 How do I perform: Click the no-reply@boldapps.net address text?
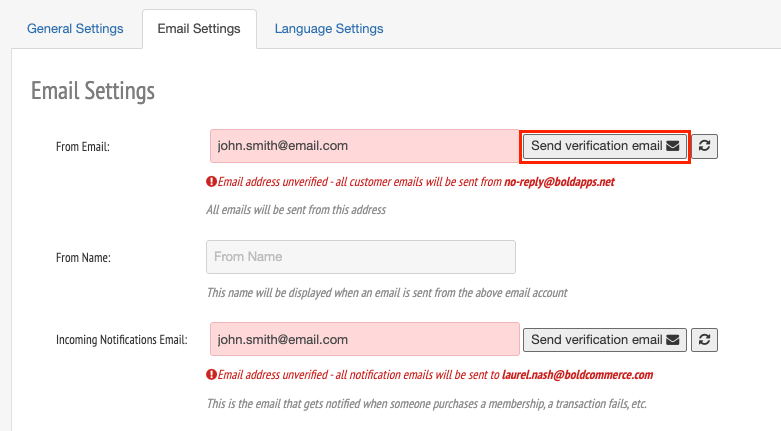[x=559, y=182]
